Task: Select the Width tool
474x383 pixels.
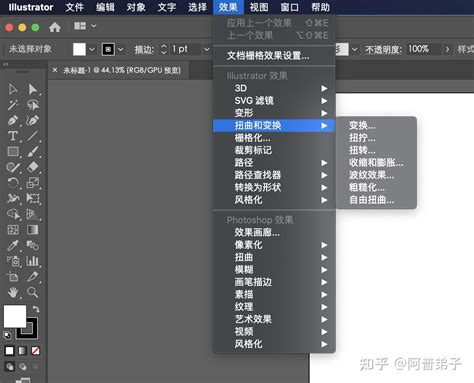Action: coord(13,198)
